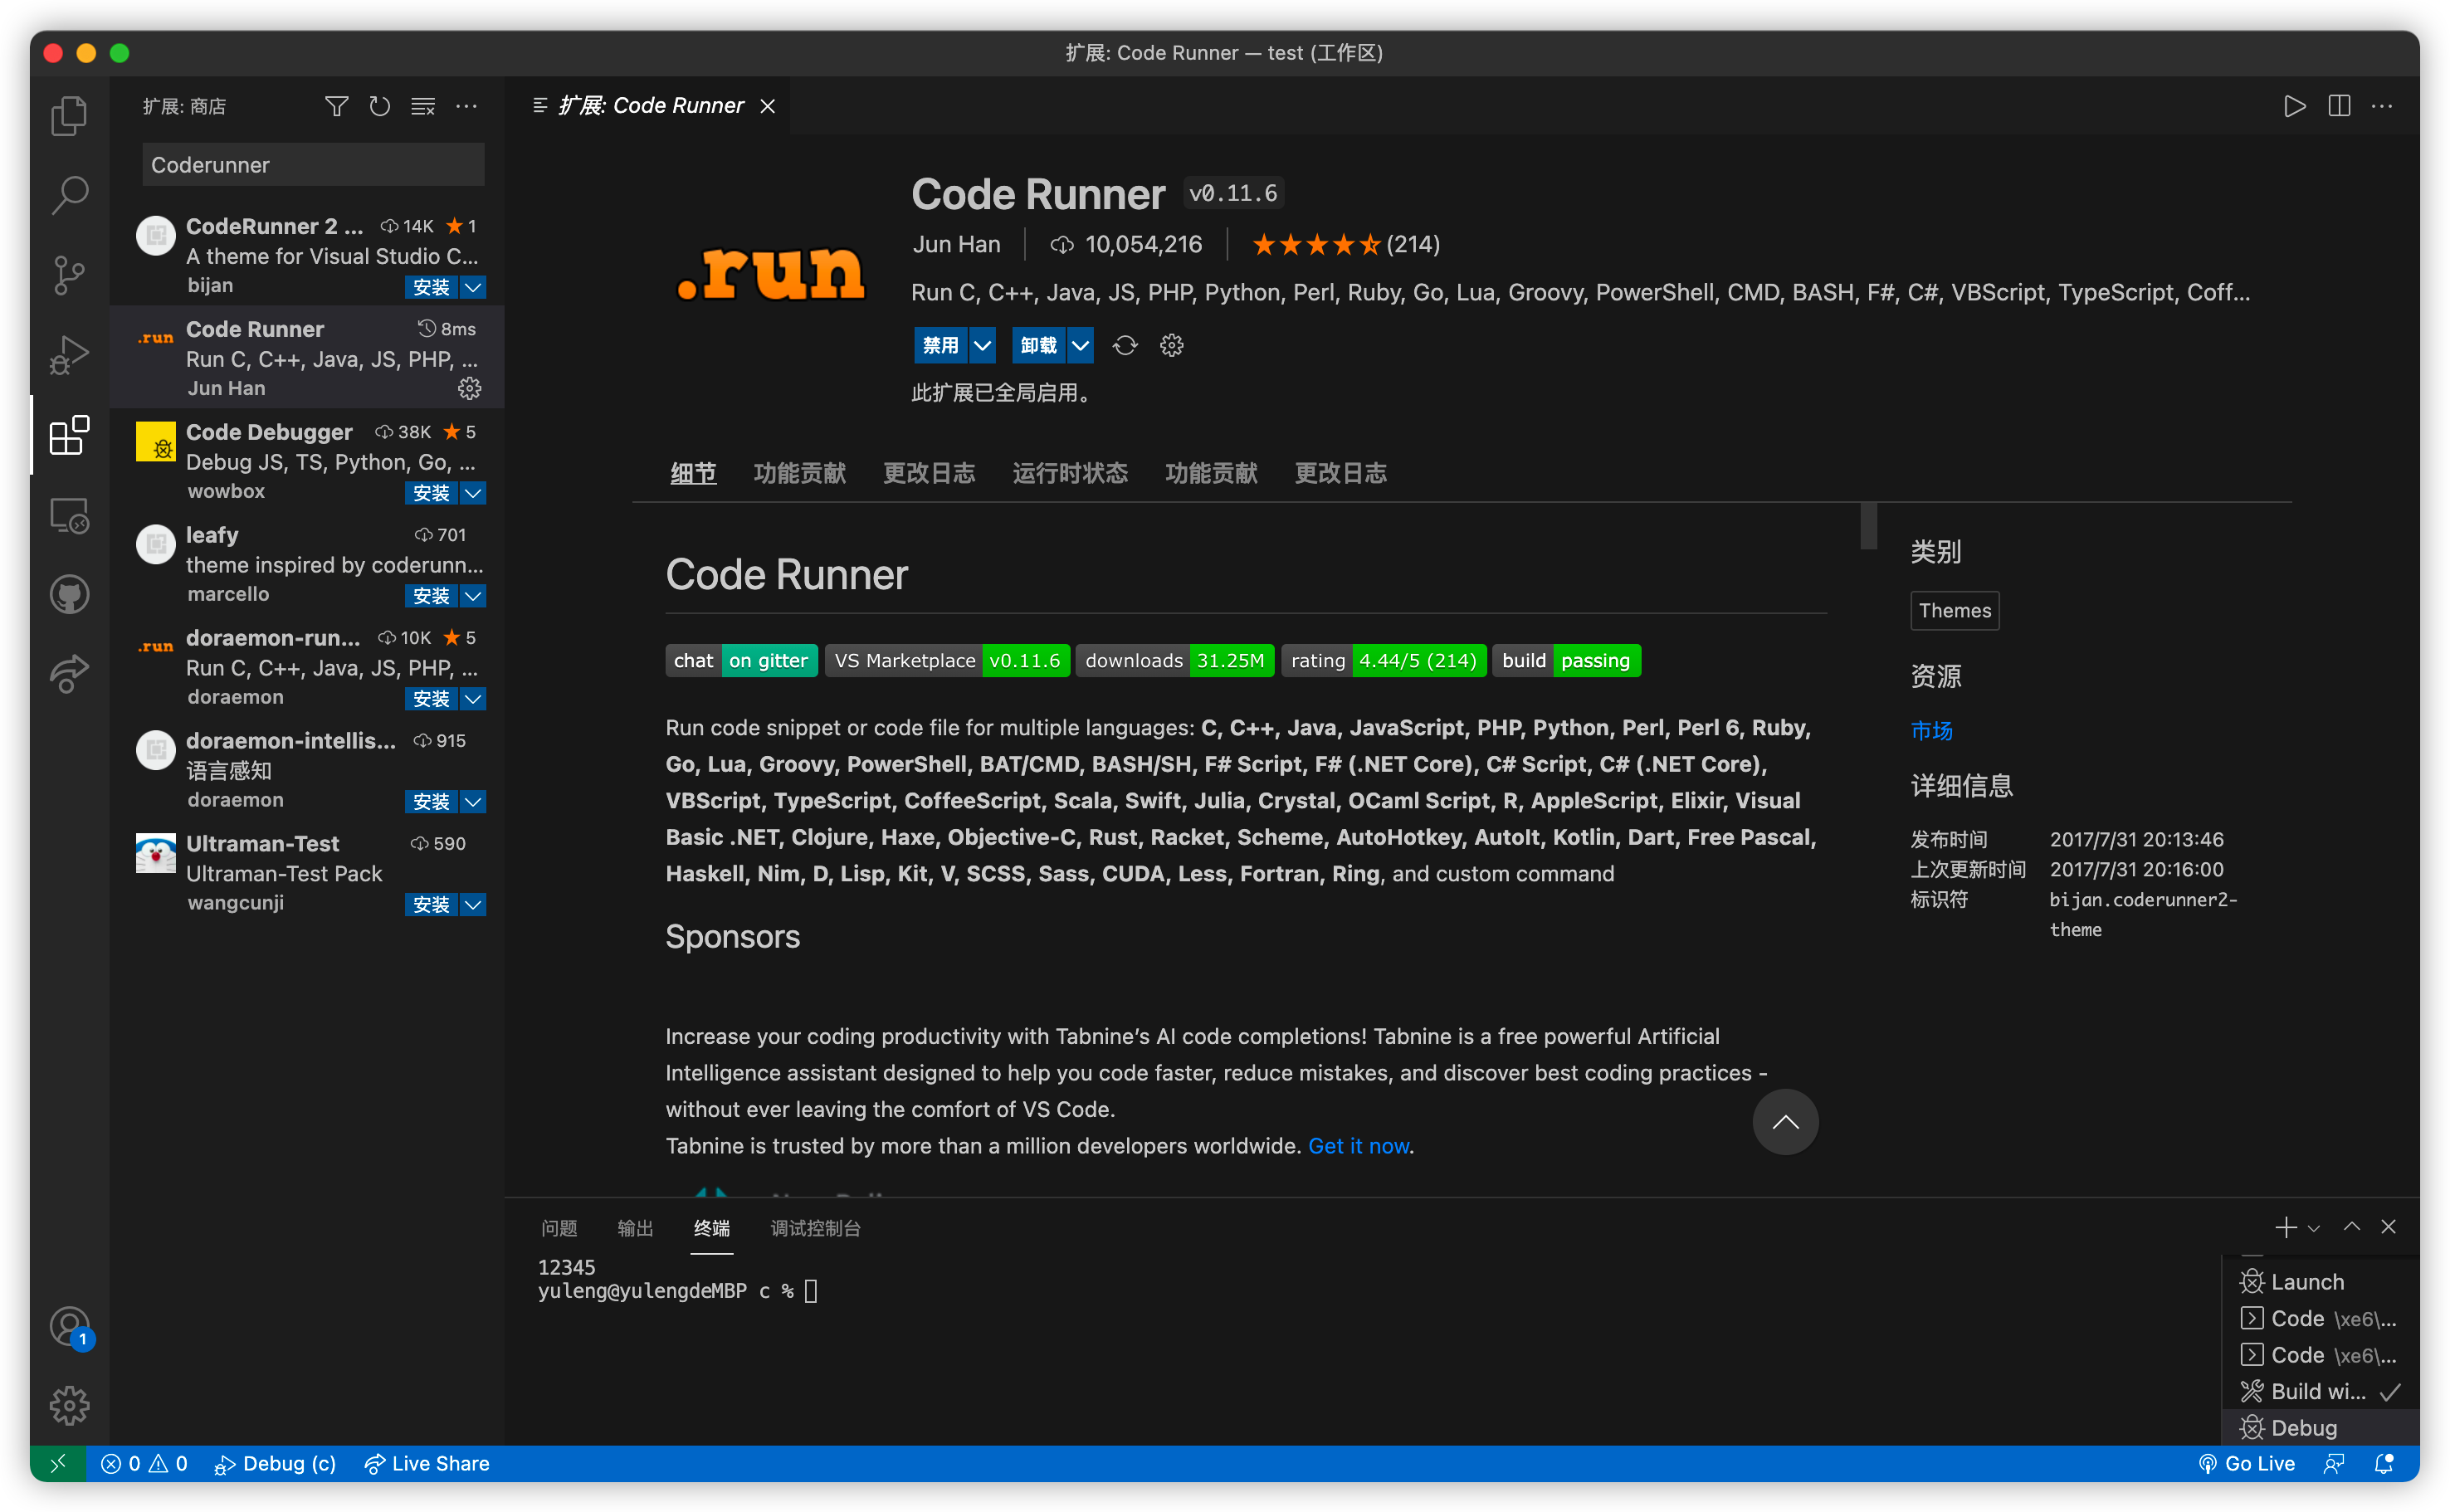Click Go Live in status bar
Viewport: 2450px width, 1512px height.
pos(2246,1463)
